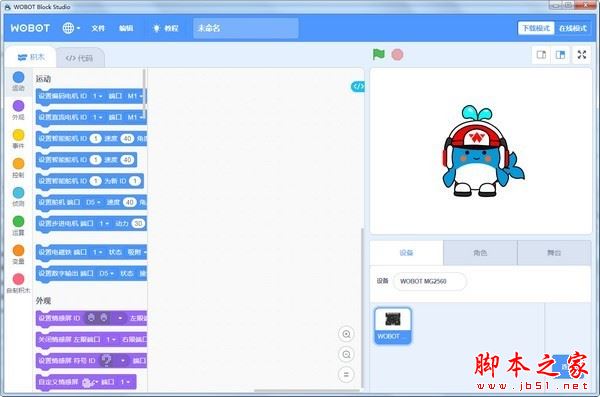Click the 设置步进电机 stepper motor block
This screenshot has width=600, height=397.
pos(91,224)
